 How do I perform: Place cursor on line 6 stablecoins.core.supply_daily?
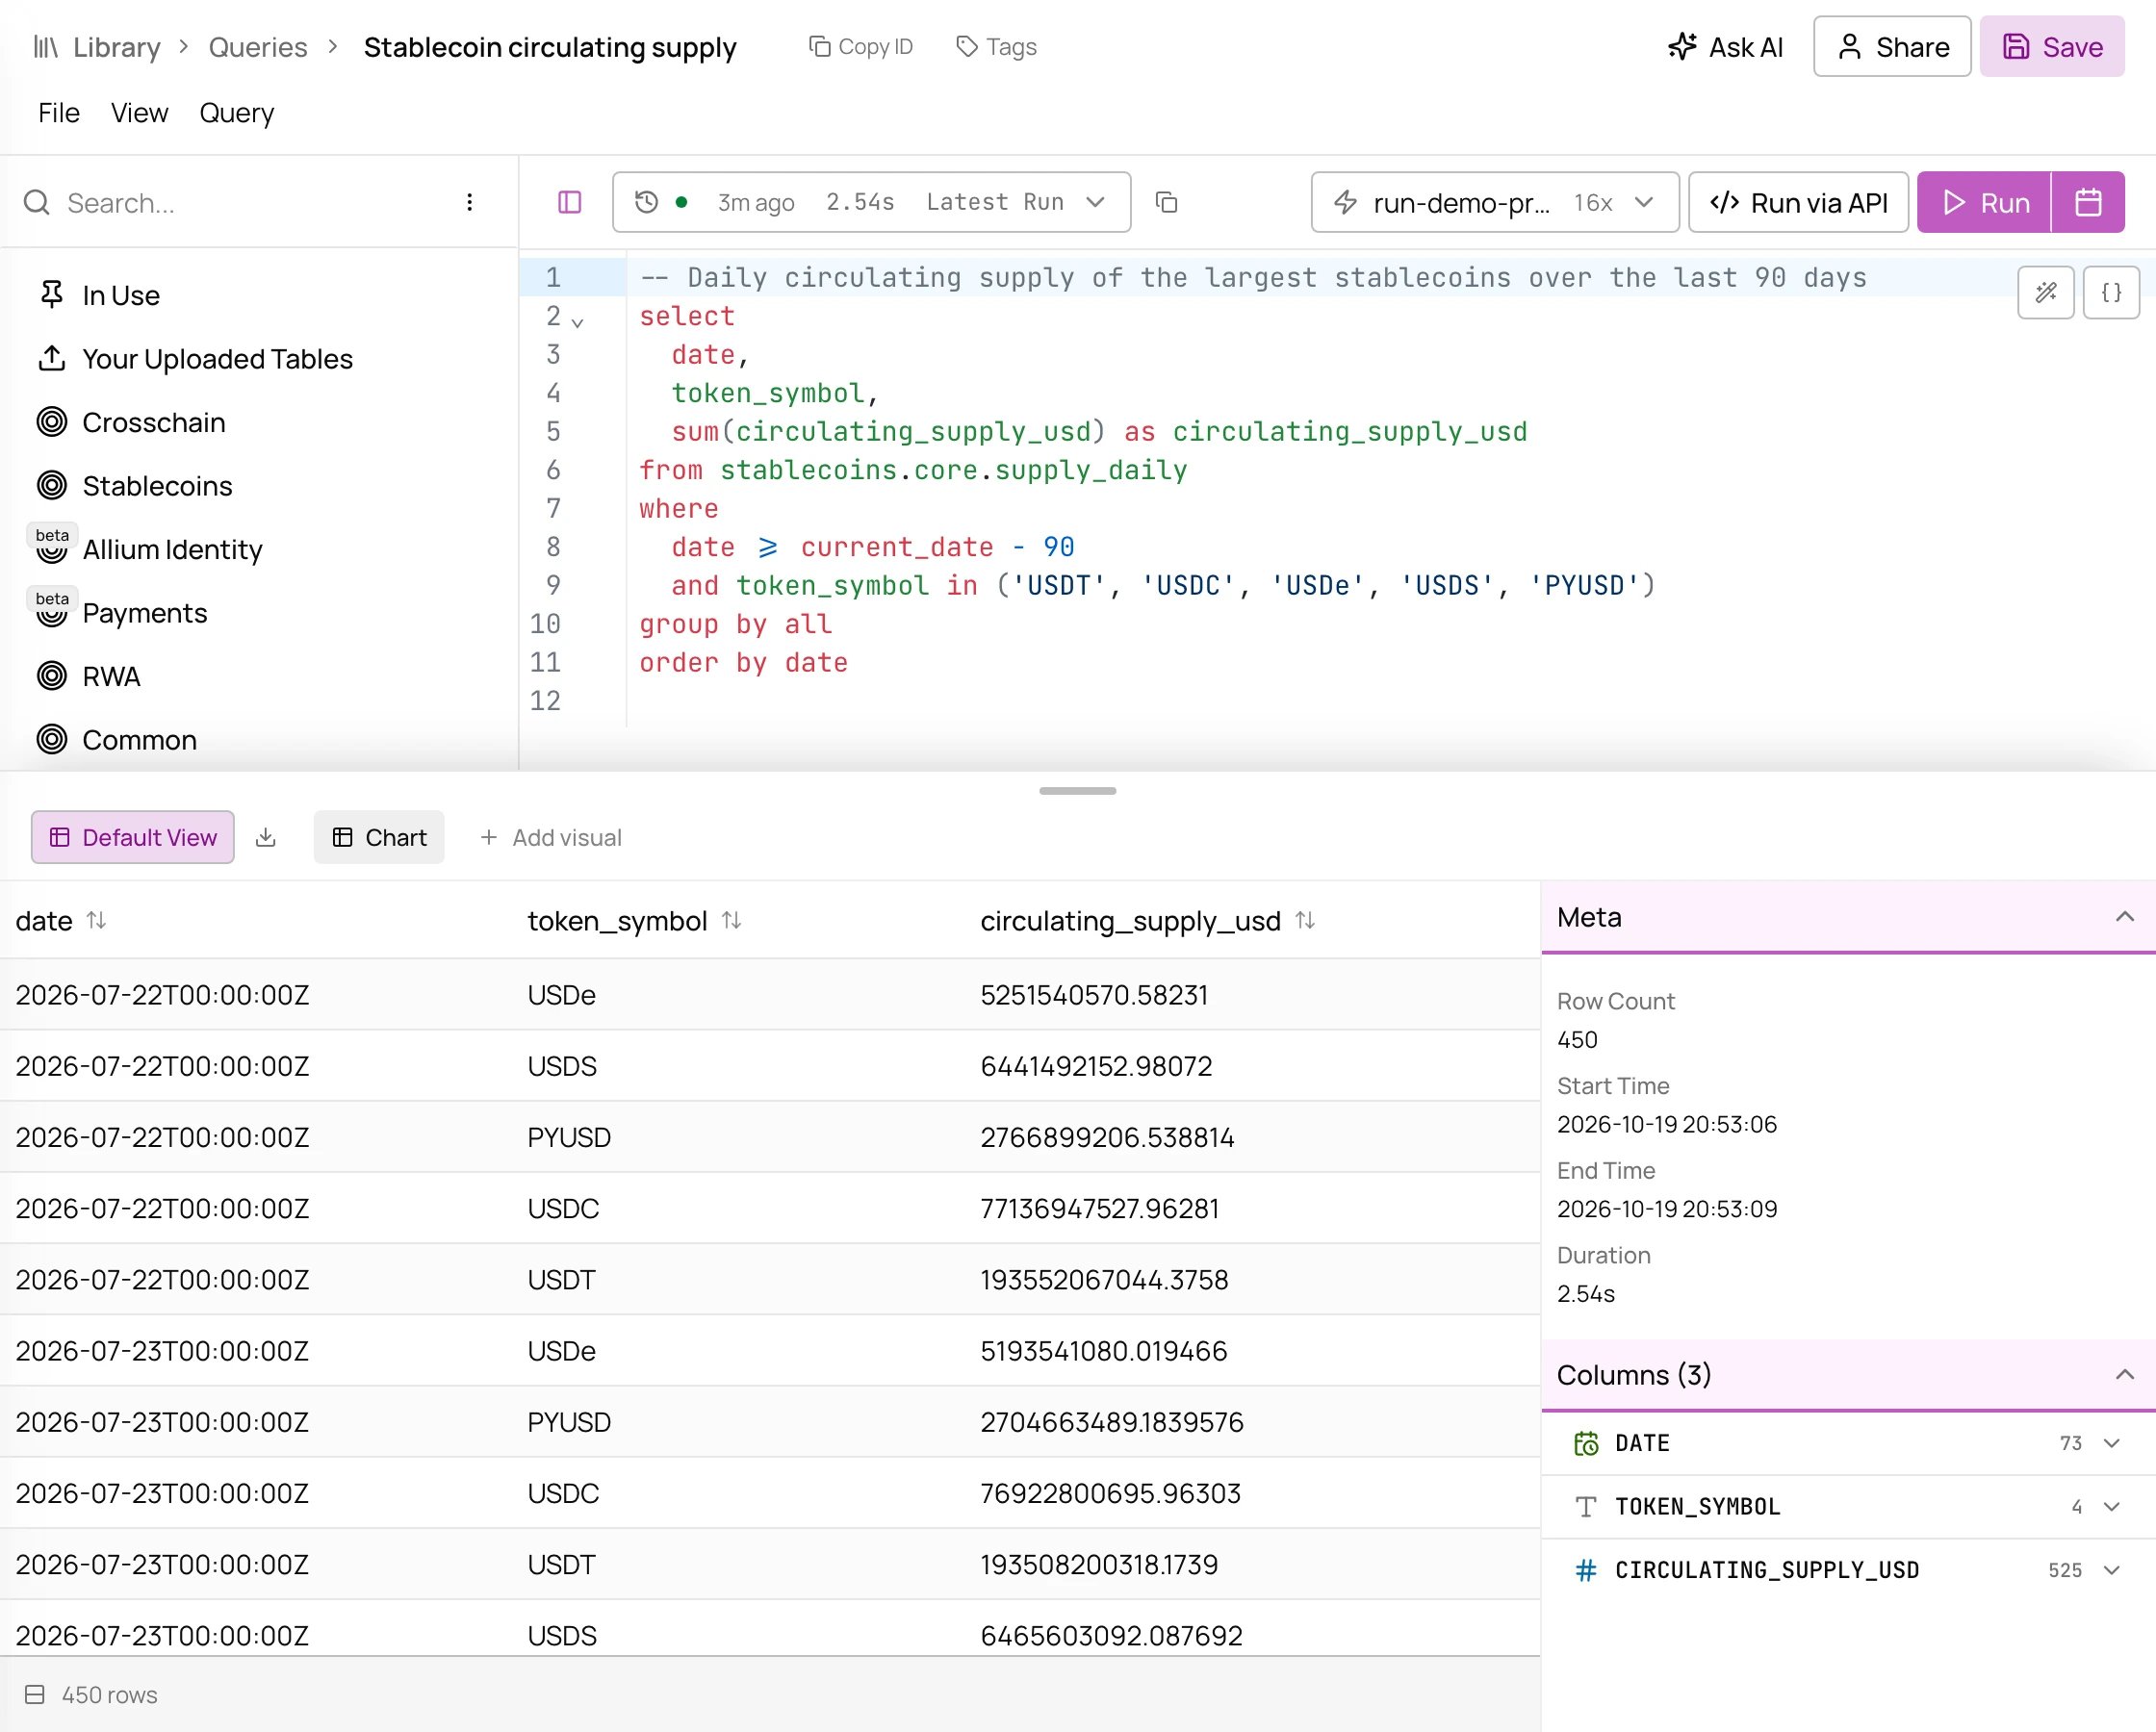coord(953,470)
